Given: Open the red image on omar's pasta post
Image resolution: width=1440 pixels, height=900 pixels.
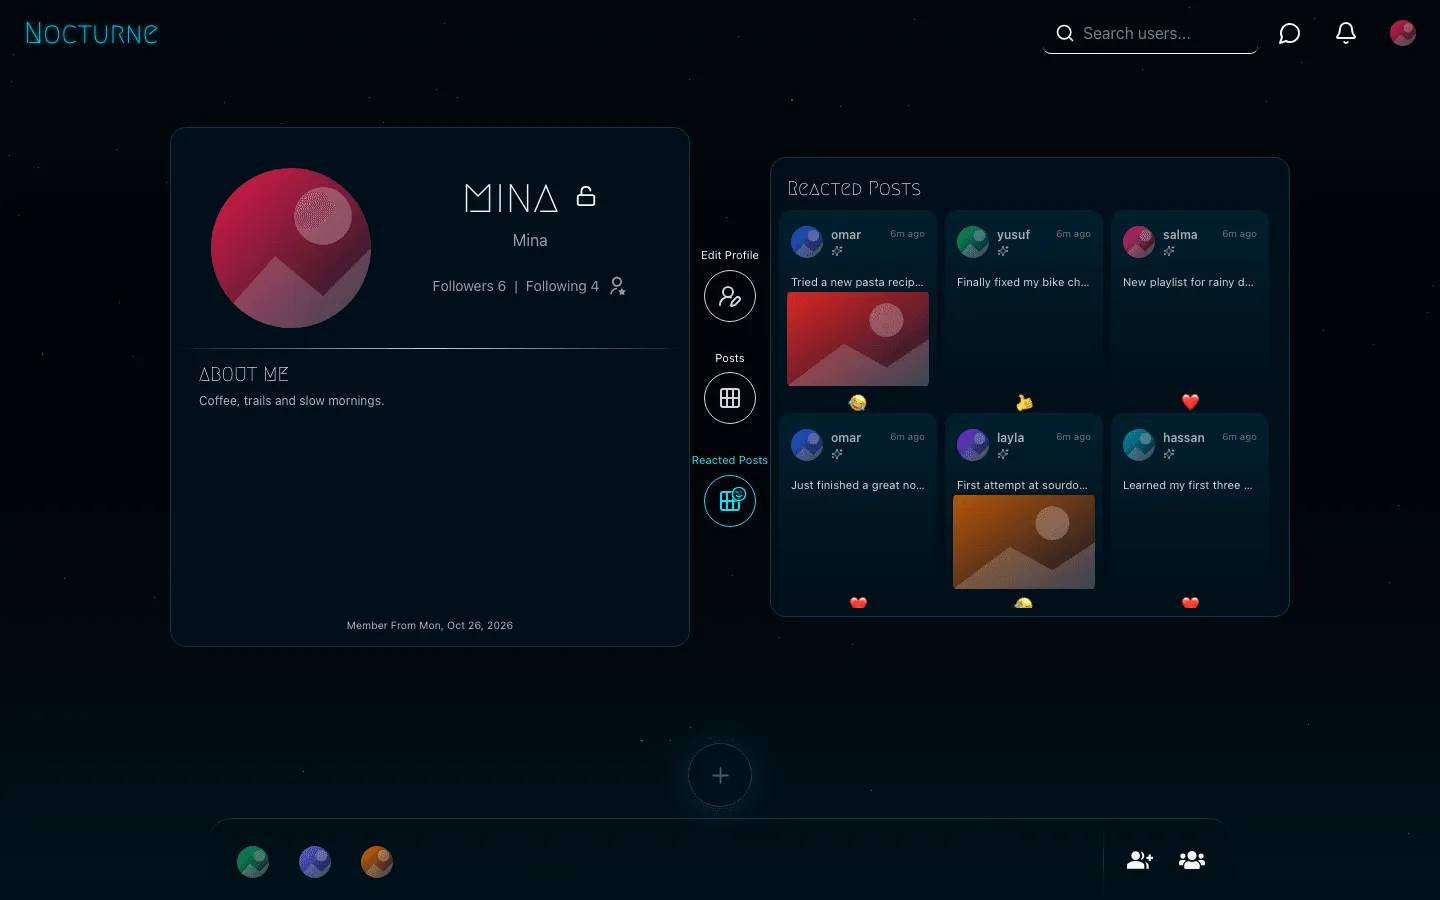Looking at the screenshot, I should (858, 339).
